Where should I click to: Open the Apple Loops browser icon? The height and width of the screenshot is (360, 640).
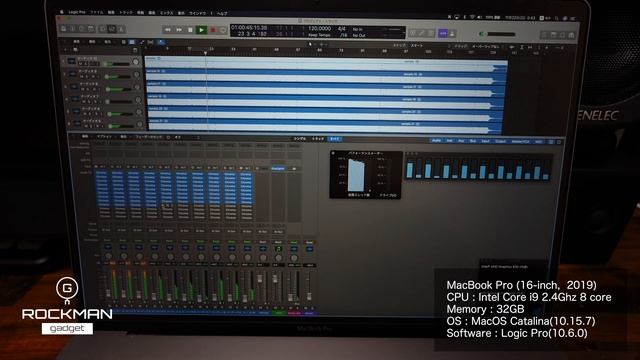click(x=563, y=36)
